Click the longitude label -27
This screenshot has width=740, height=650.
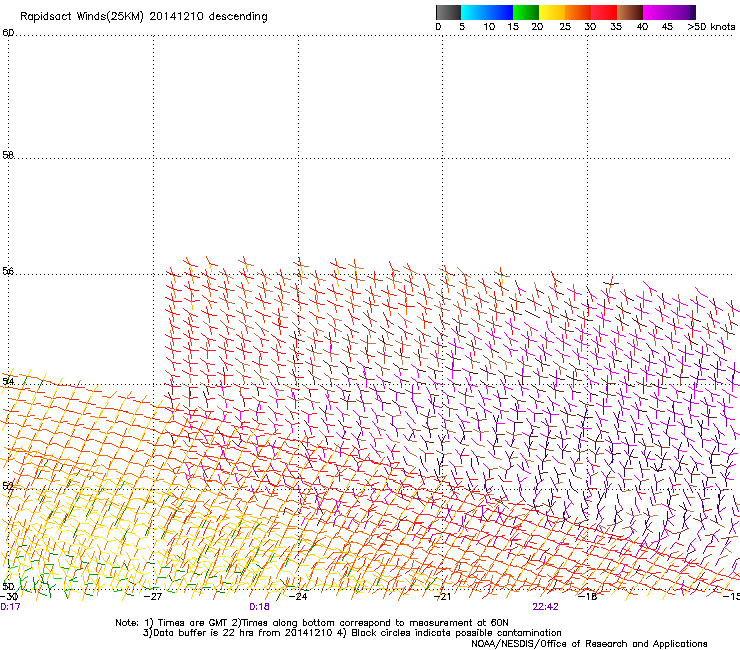pos(152,596)
